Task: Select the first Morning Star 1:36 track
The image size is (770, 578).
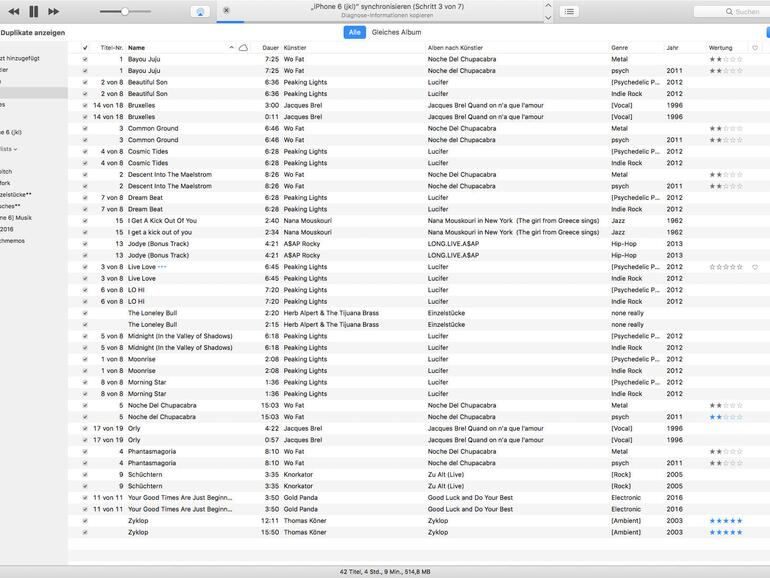Action: [147, 383]
